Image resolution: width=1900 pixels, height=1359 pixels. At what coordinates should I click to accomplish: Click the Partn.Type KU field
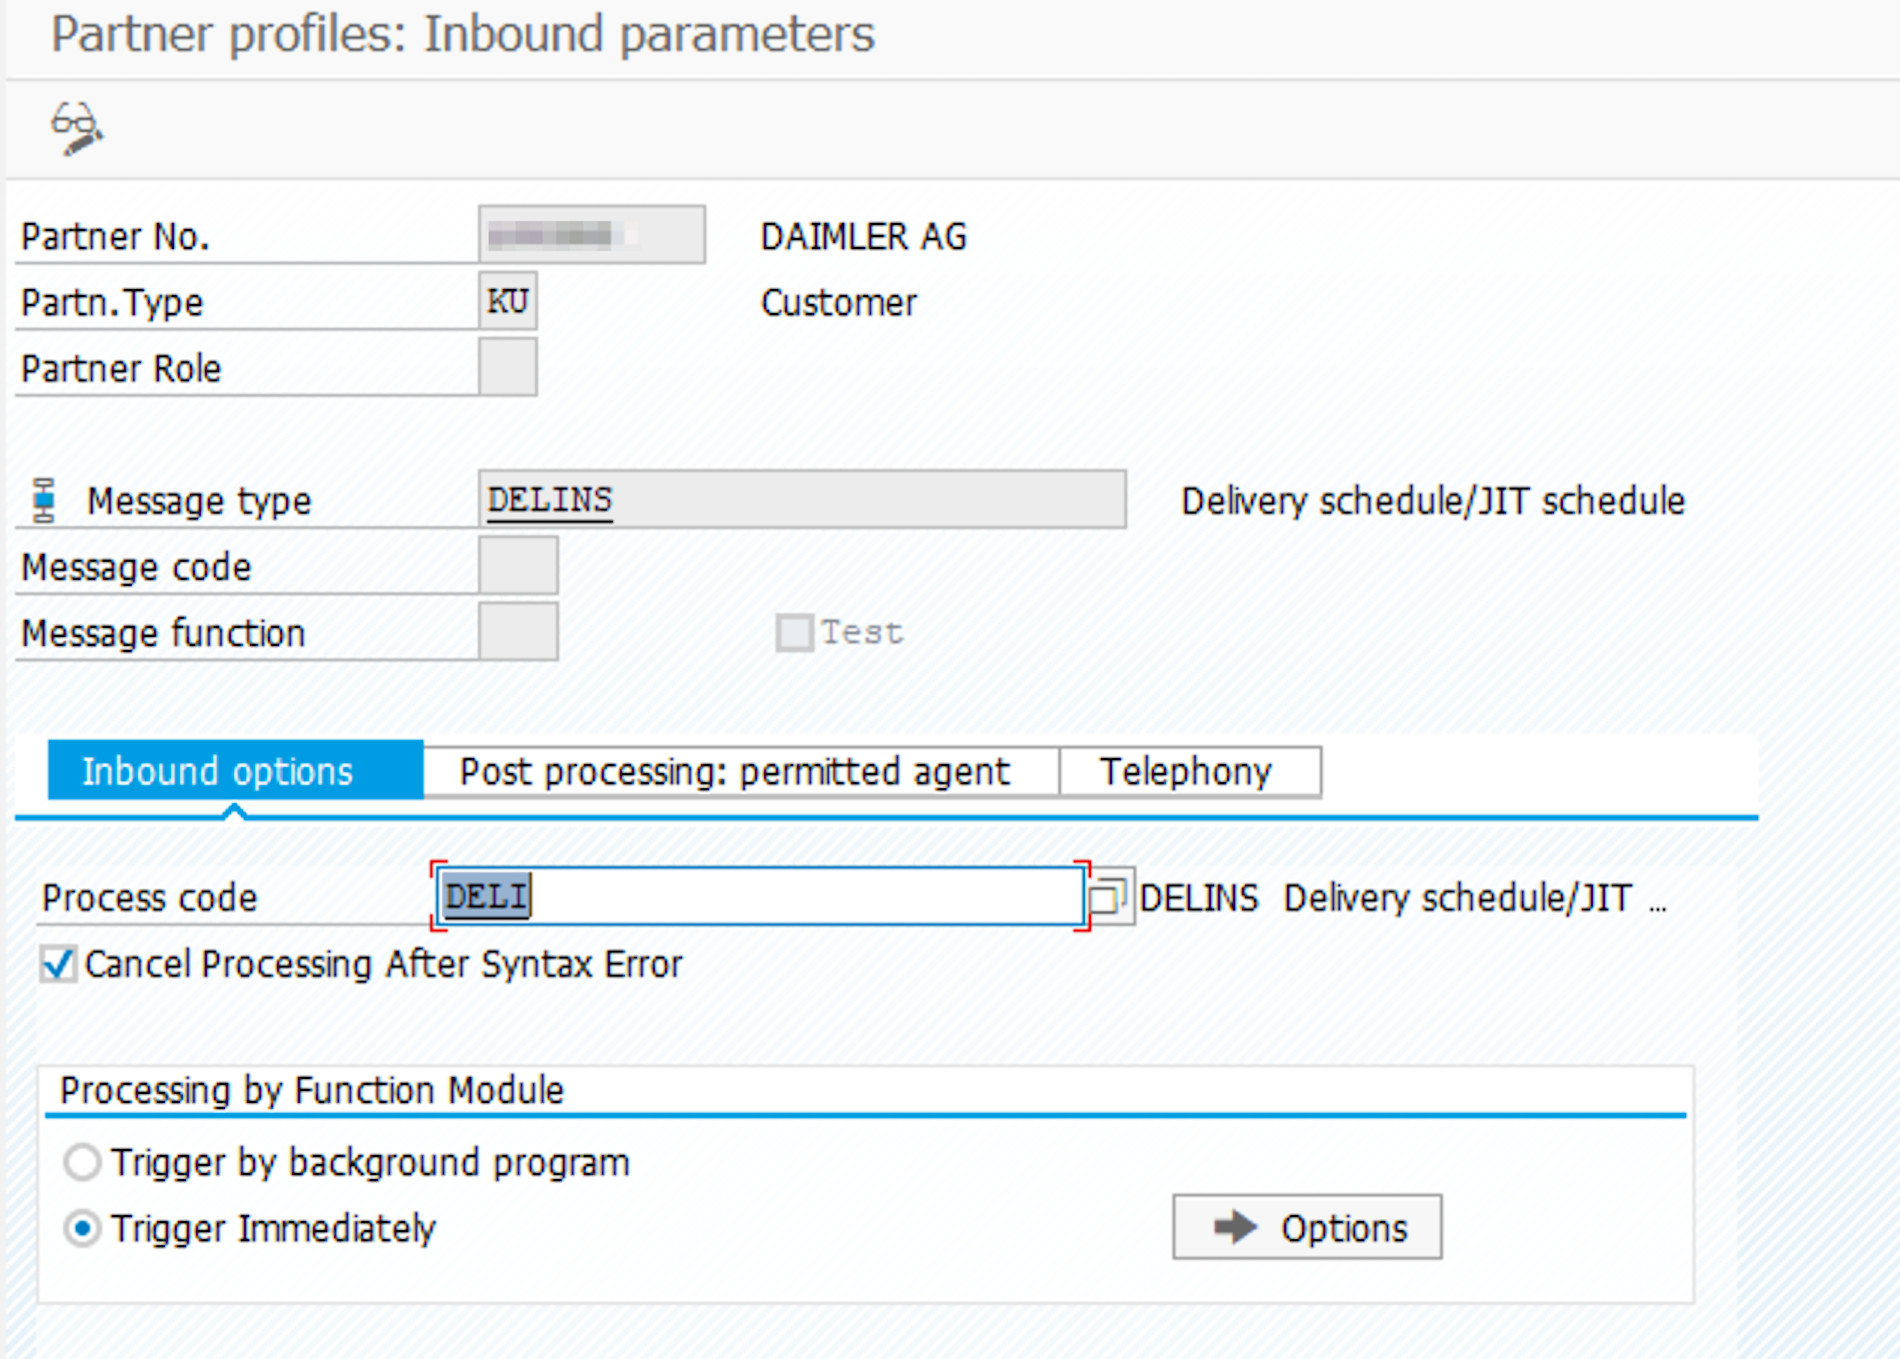pyautogui.click(x=508, y=302)
